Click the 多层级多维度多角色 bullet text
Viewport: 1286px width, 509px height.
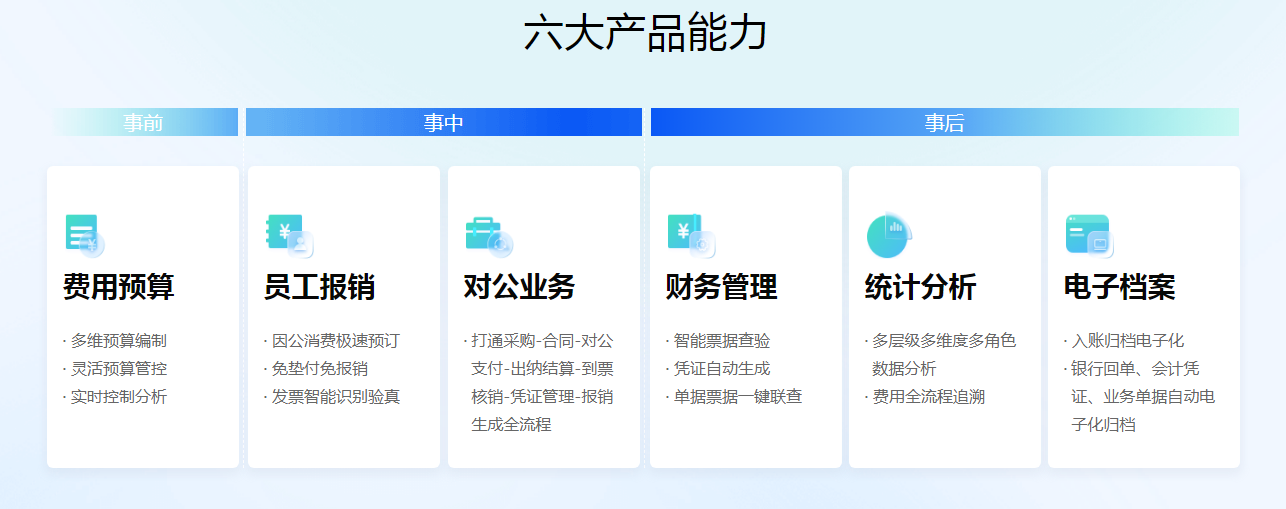(944, 341)
